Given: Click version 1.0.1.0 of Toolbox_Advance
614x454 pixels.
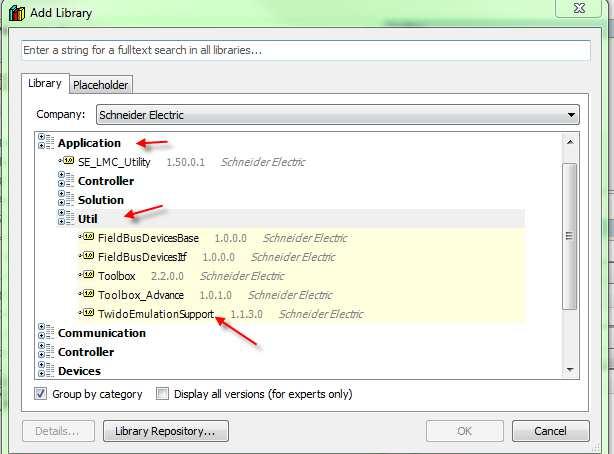Looking at the screenshot, I should (215, 295).
